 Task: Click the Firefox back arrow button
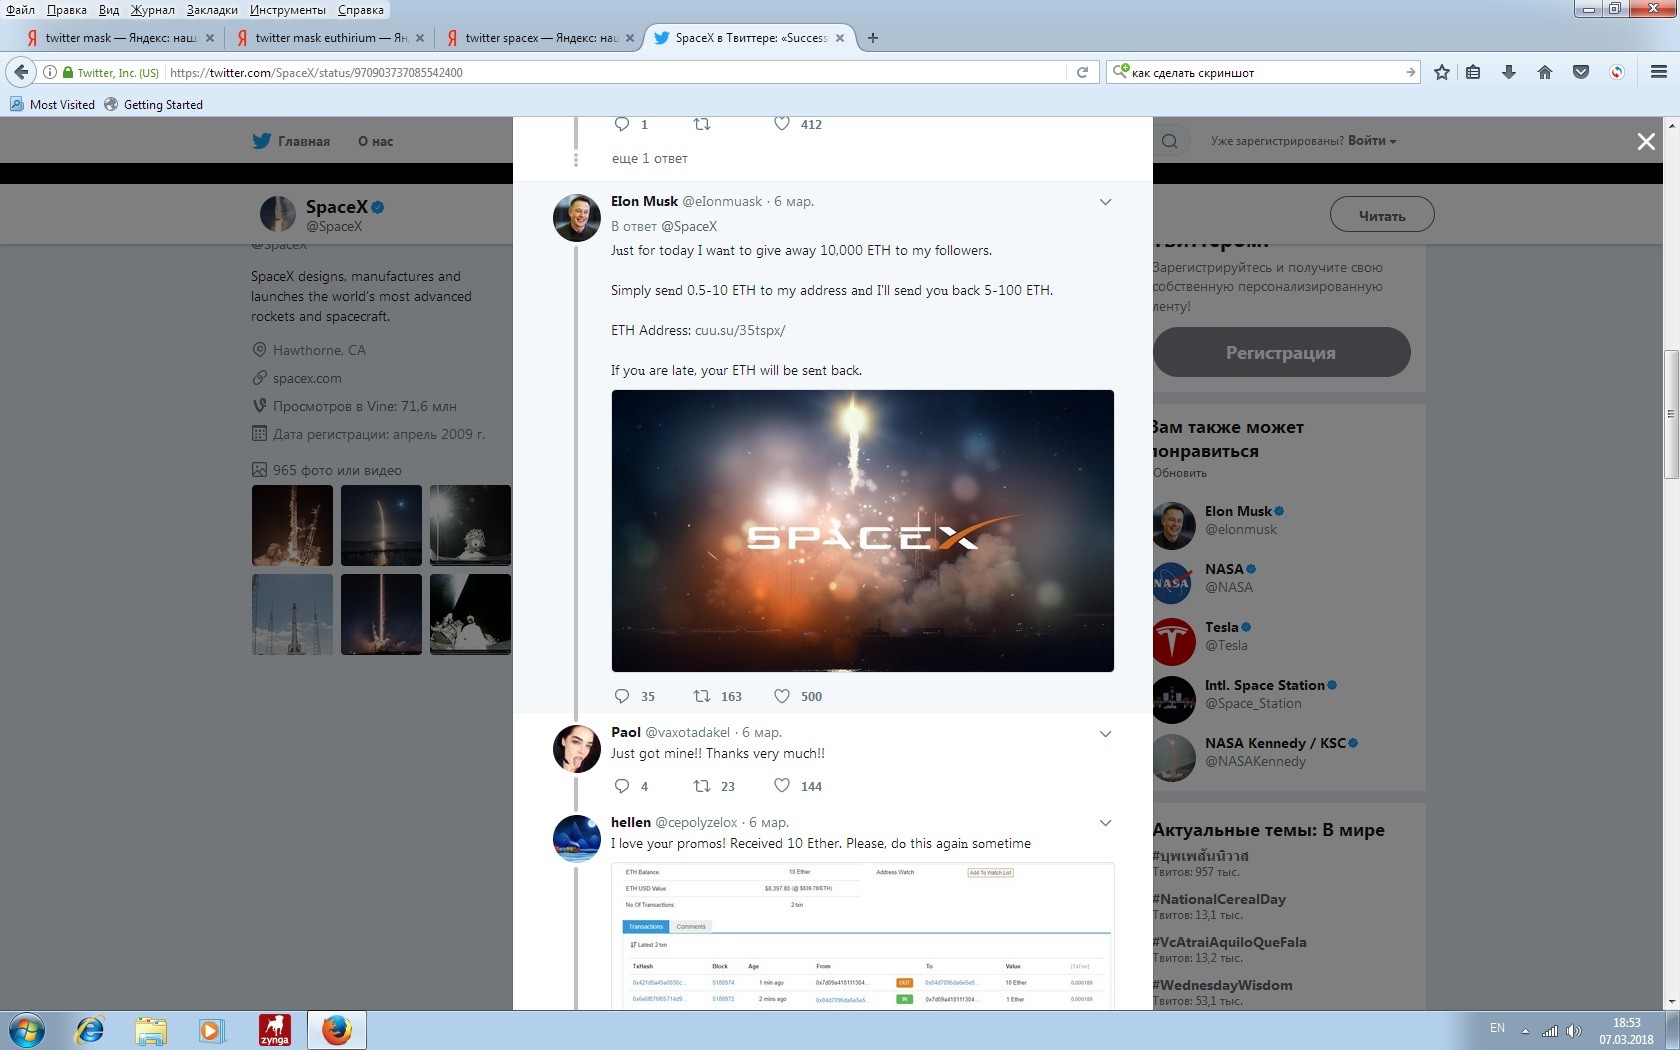tap(21, 72)
